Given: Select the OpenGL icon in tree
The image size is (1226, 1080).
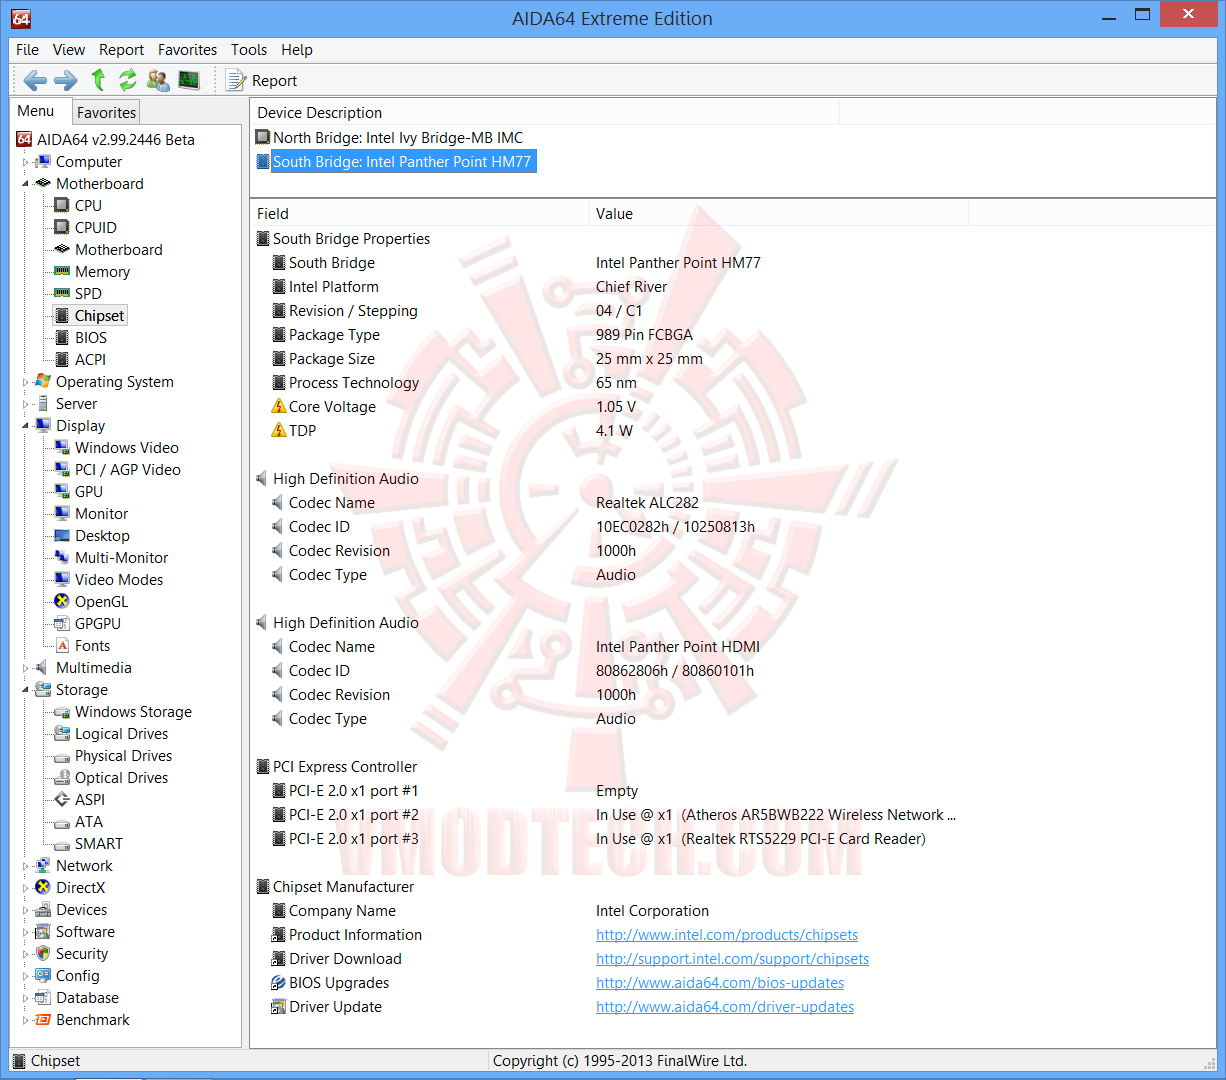Looking at the screenshot, I should [x=62, y=601].
